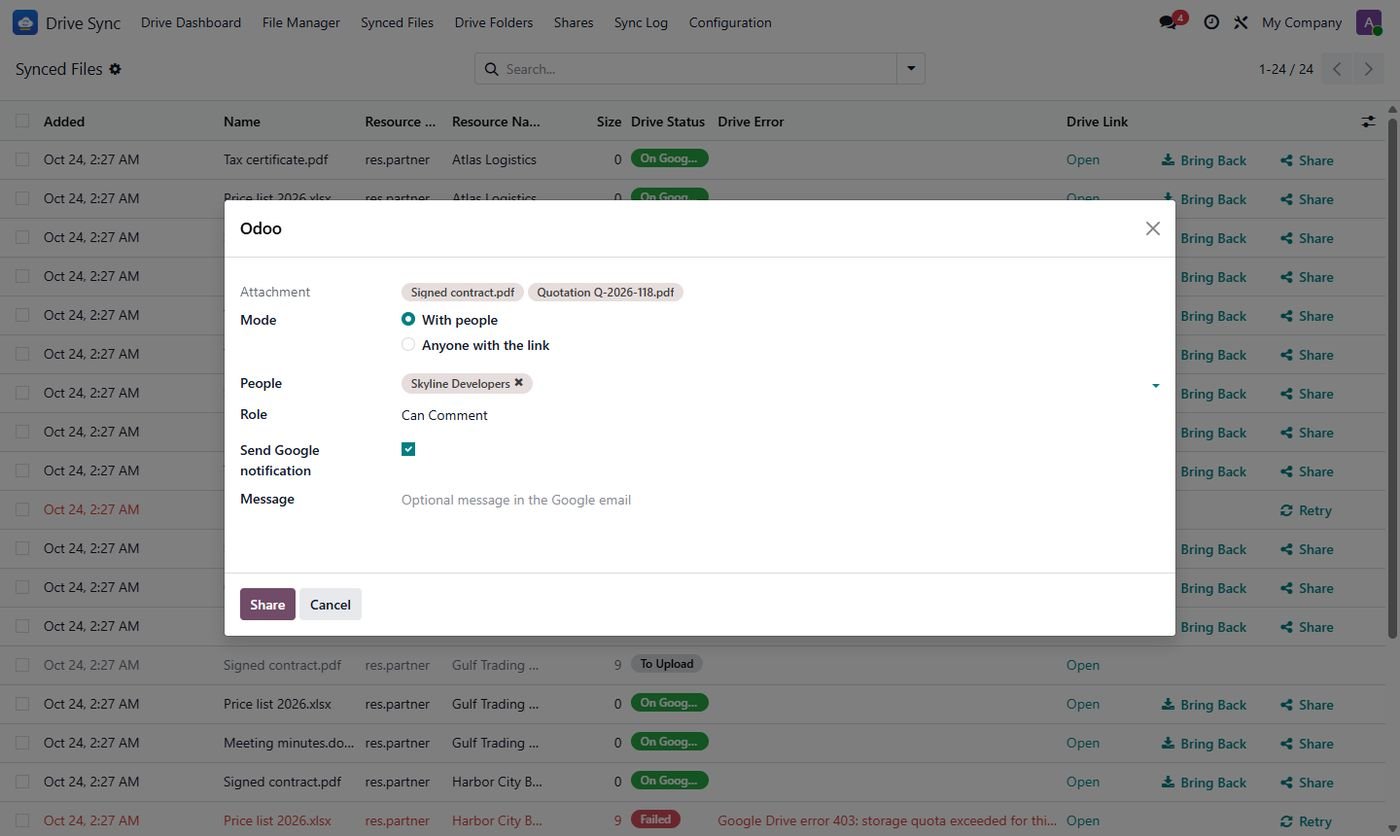Toggle the search options dropdown
Screen dimensions: 1400x836
point(911,69)
